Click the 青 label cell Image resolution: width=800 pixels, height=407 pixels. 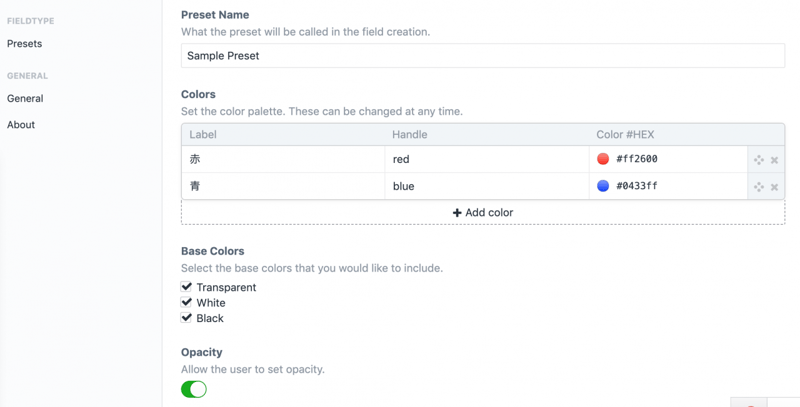click(x=283, y=186)
